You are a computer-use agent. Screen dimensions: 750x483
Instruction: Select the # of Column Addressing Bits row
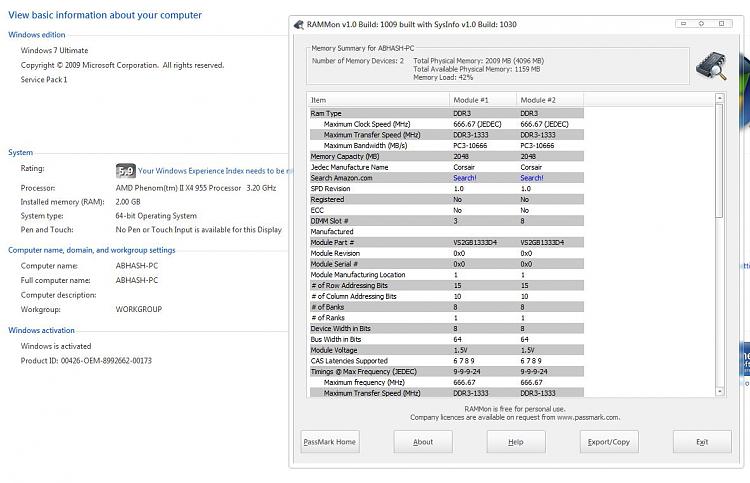[x=446, y=296]
